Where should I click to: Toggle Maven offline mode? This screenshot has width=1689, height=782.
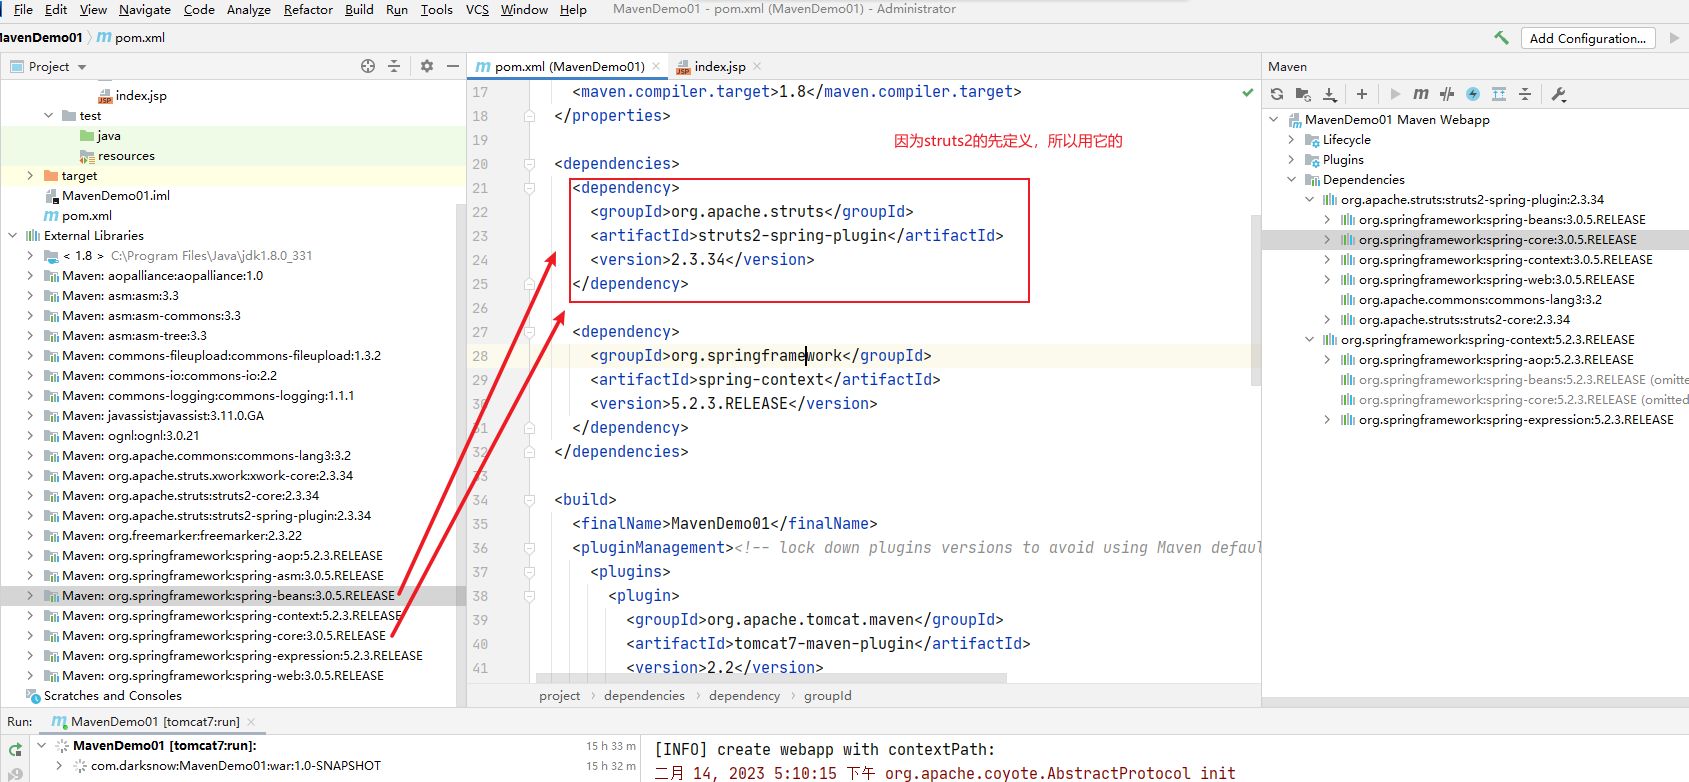1447,94
